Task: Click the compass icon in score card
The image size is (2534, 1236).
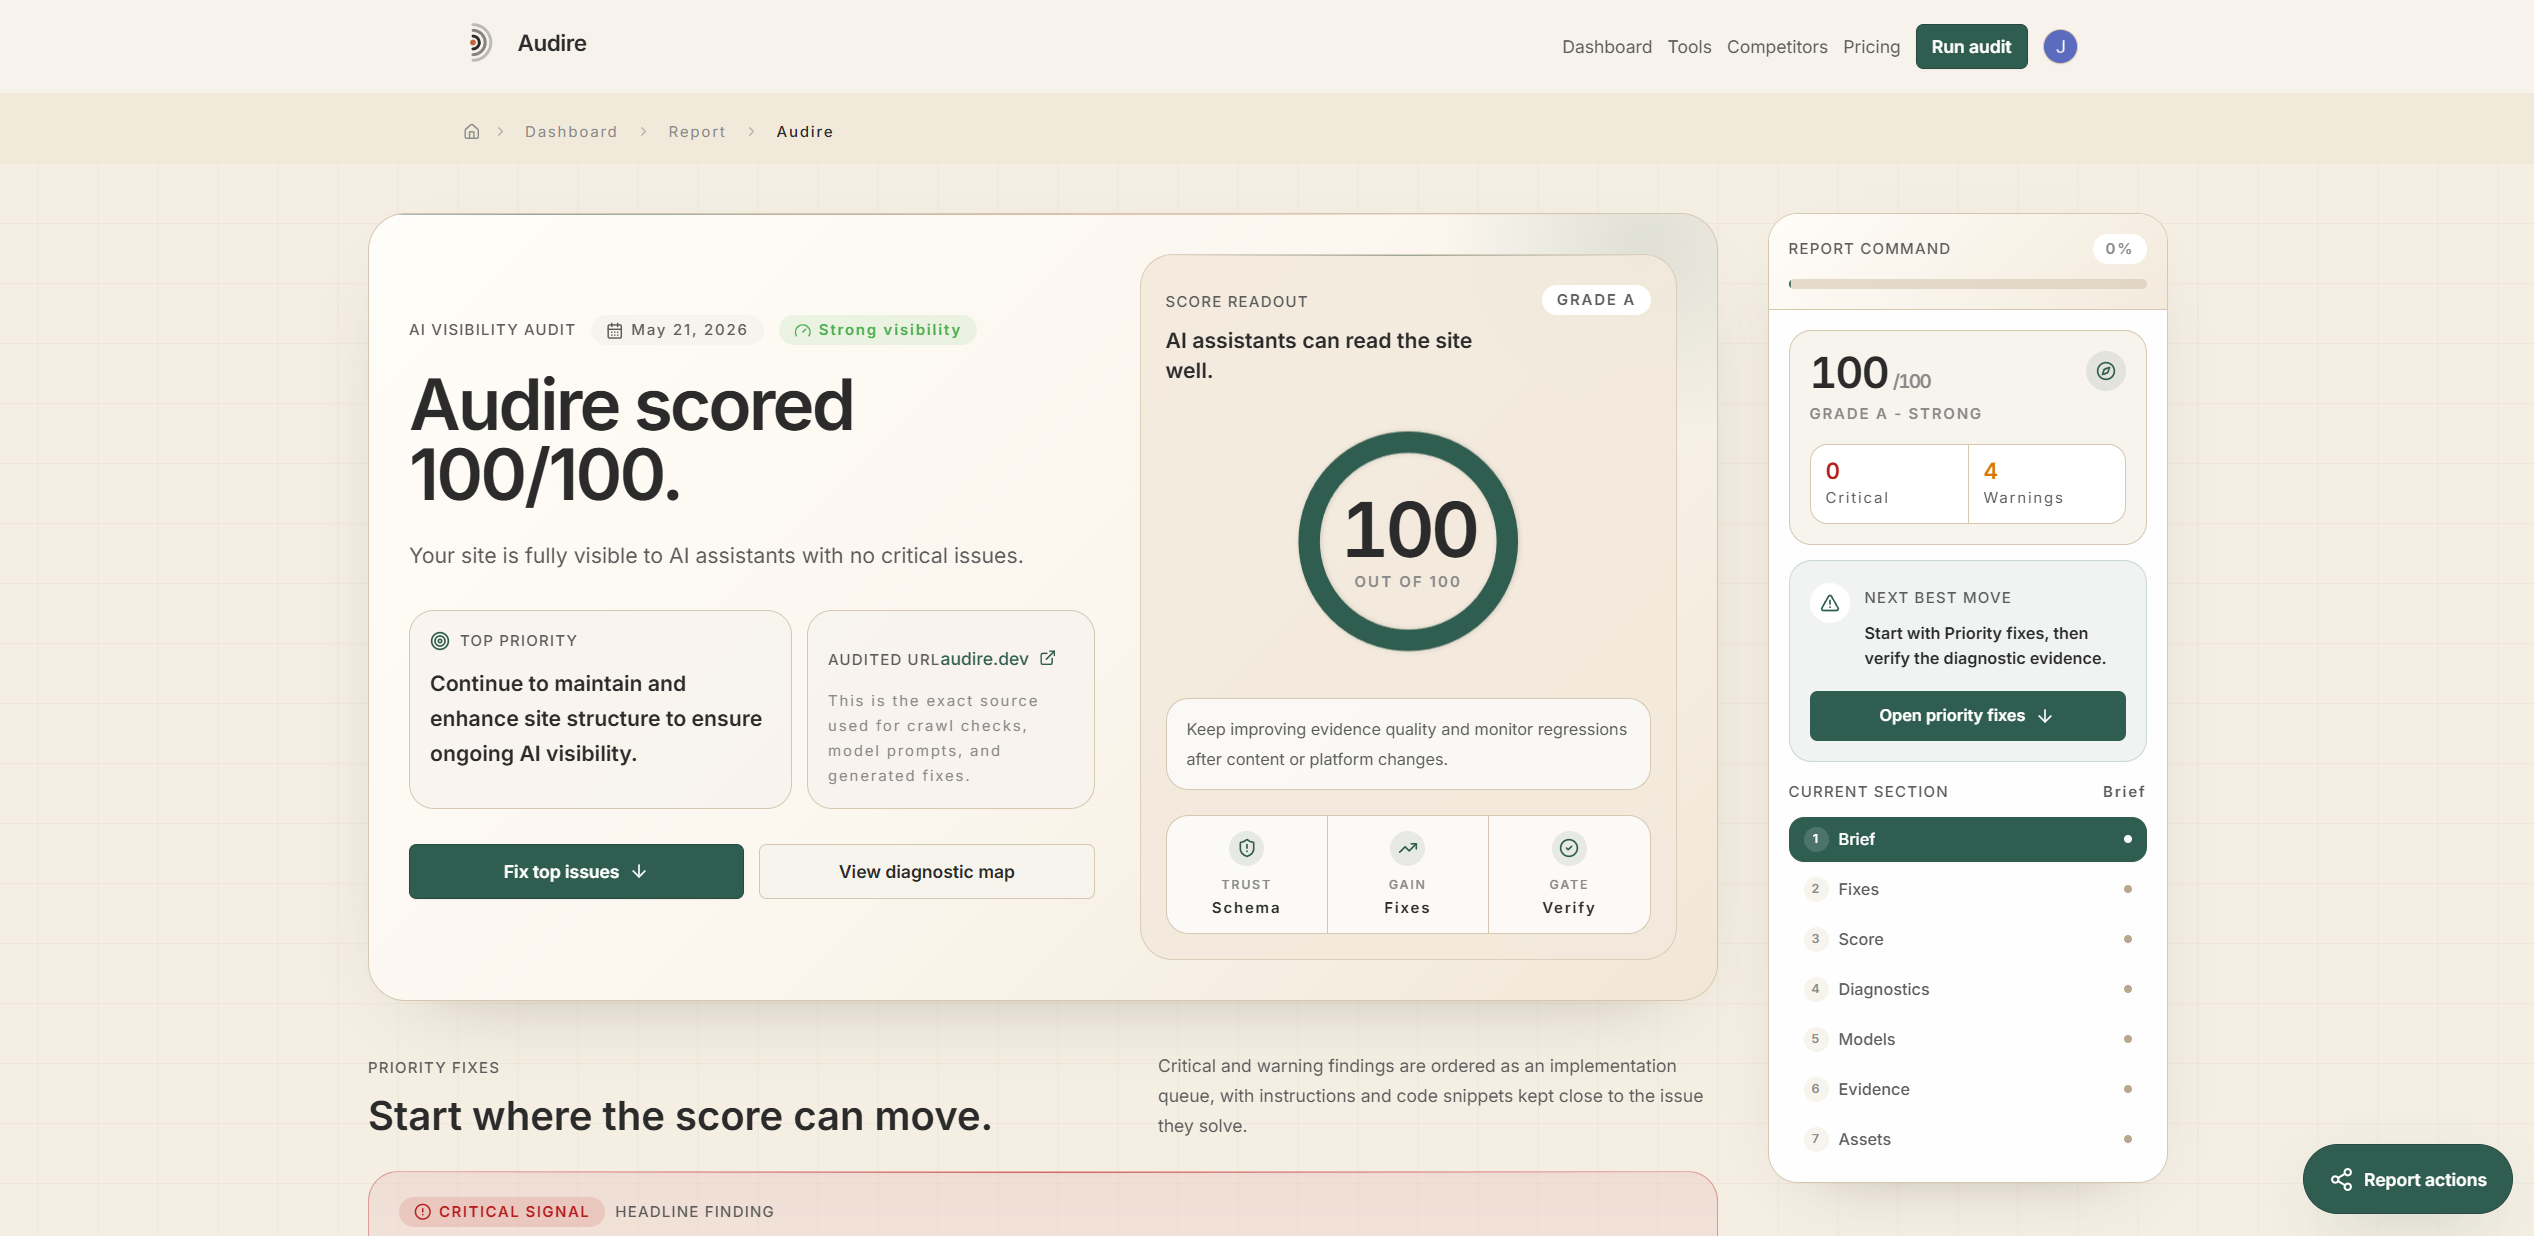Action: coord(2106,371)
